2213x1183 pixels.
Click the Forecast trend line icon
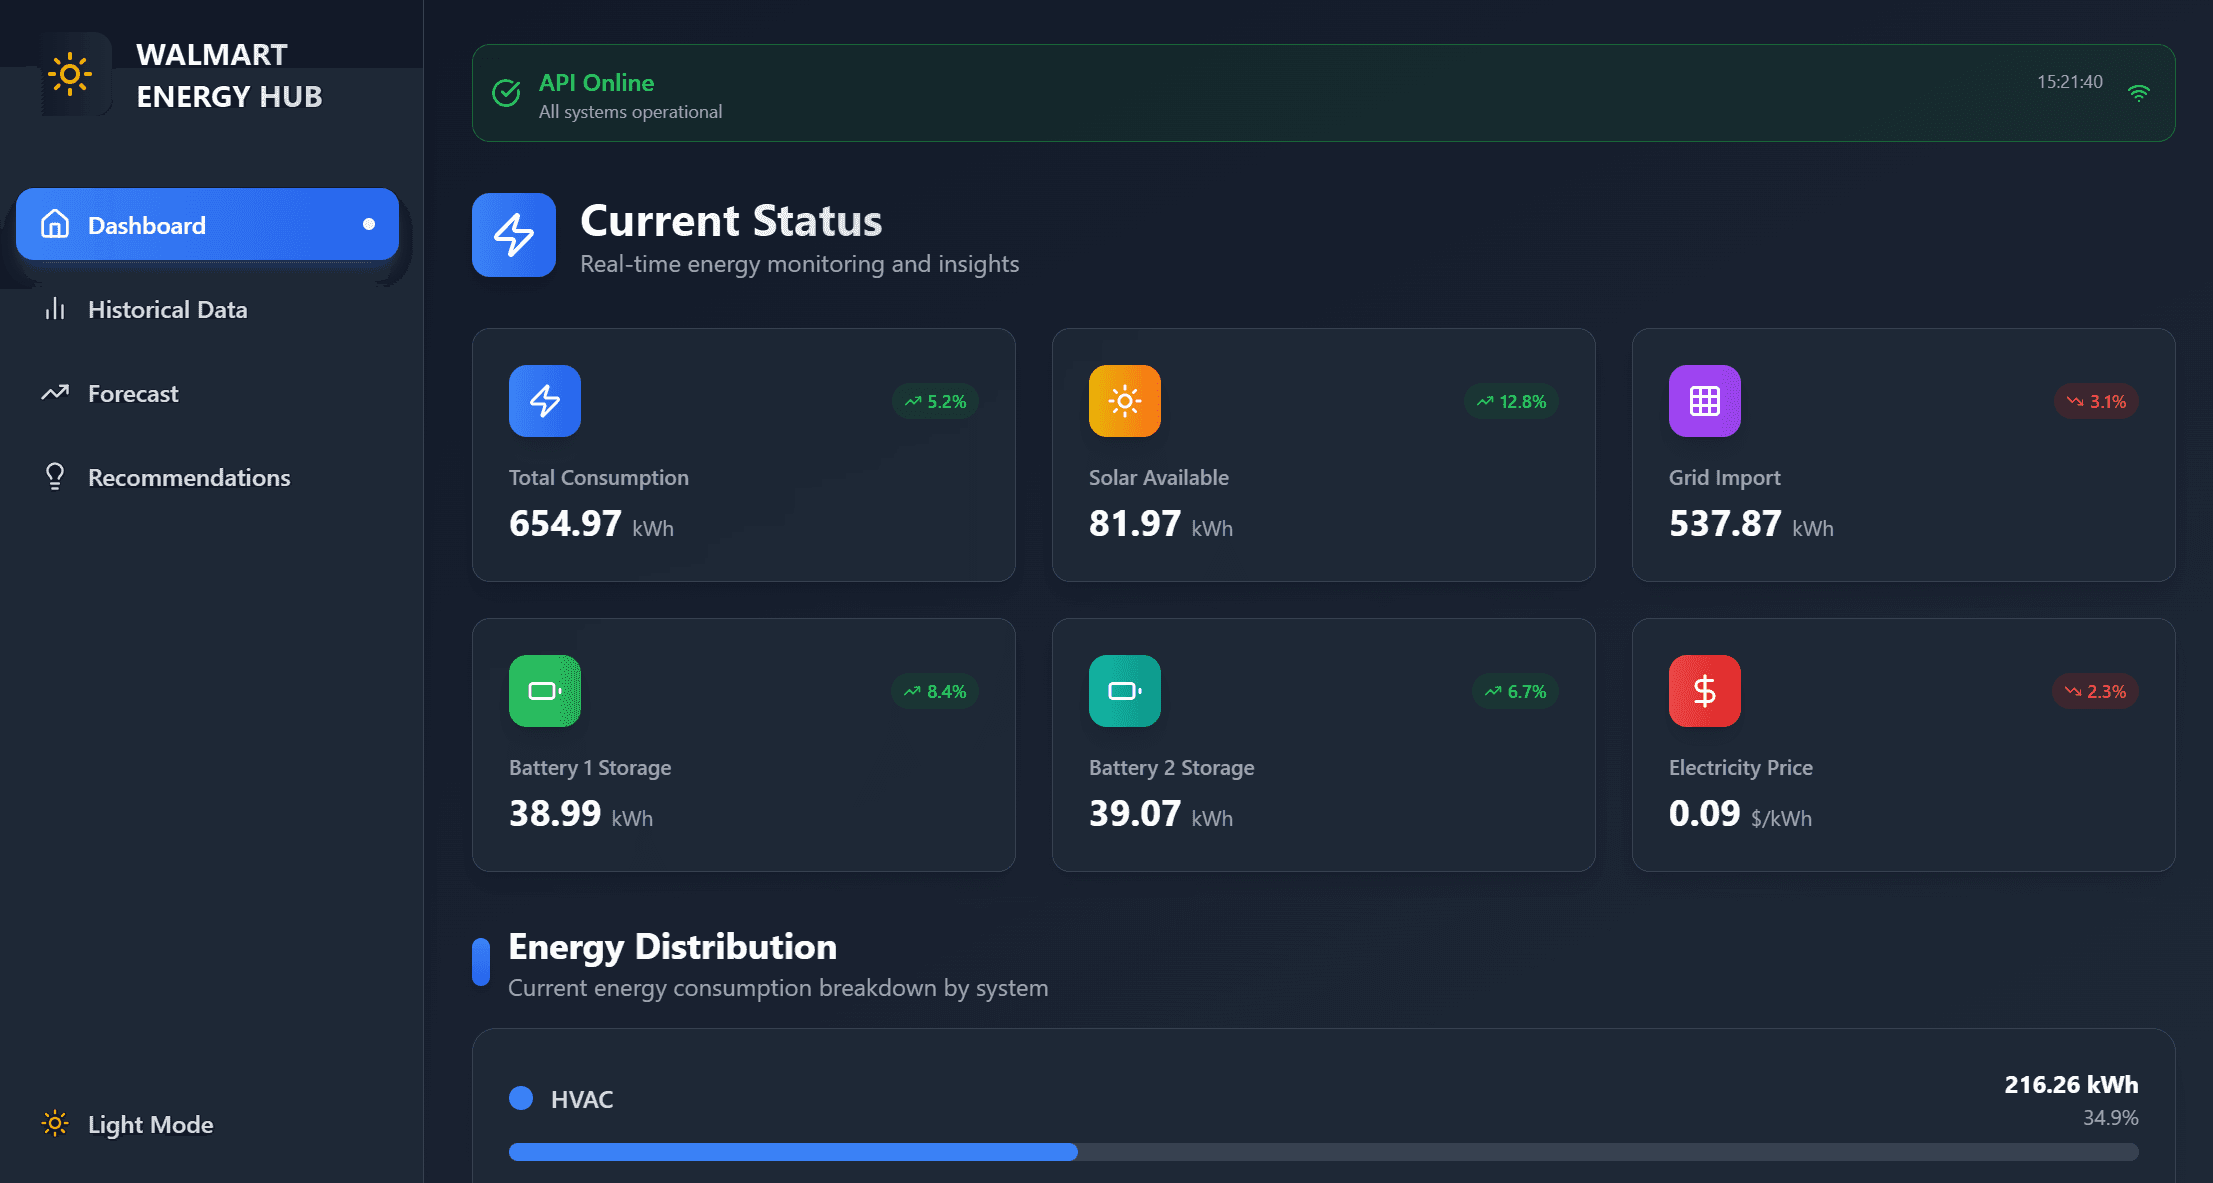(x=55, y=393)
